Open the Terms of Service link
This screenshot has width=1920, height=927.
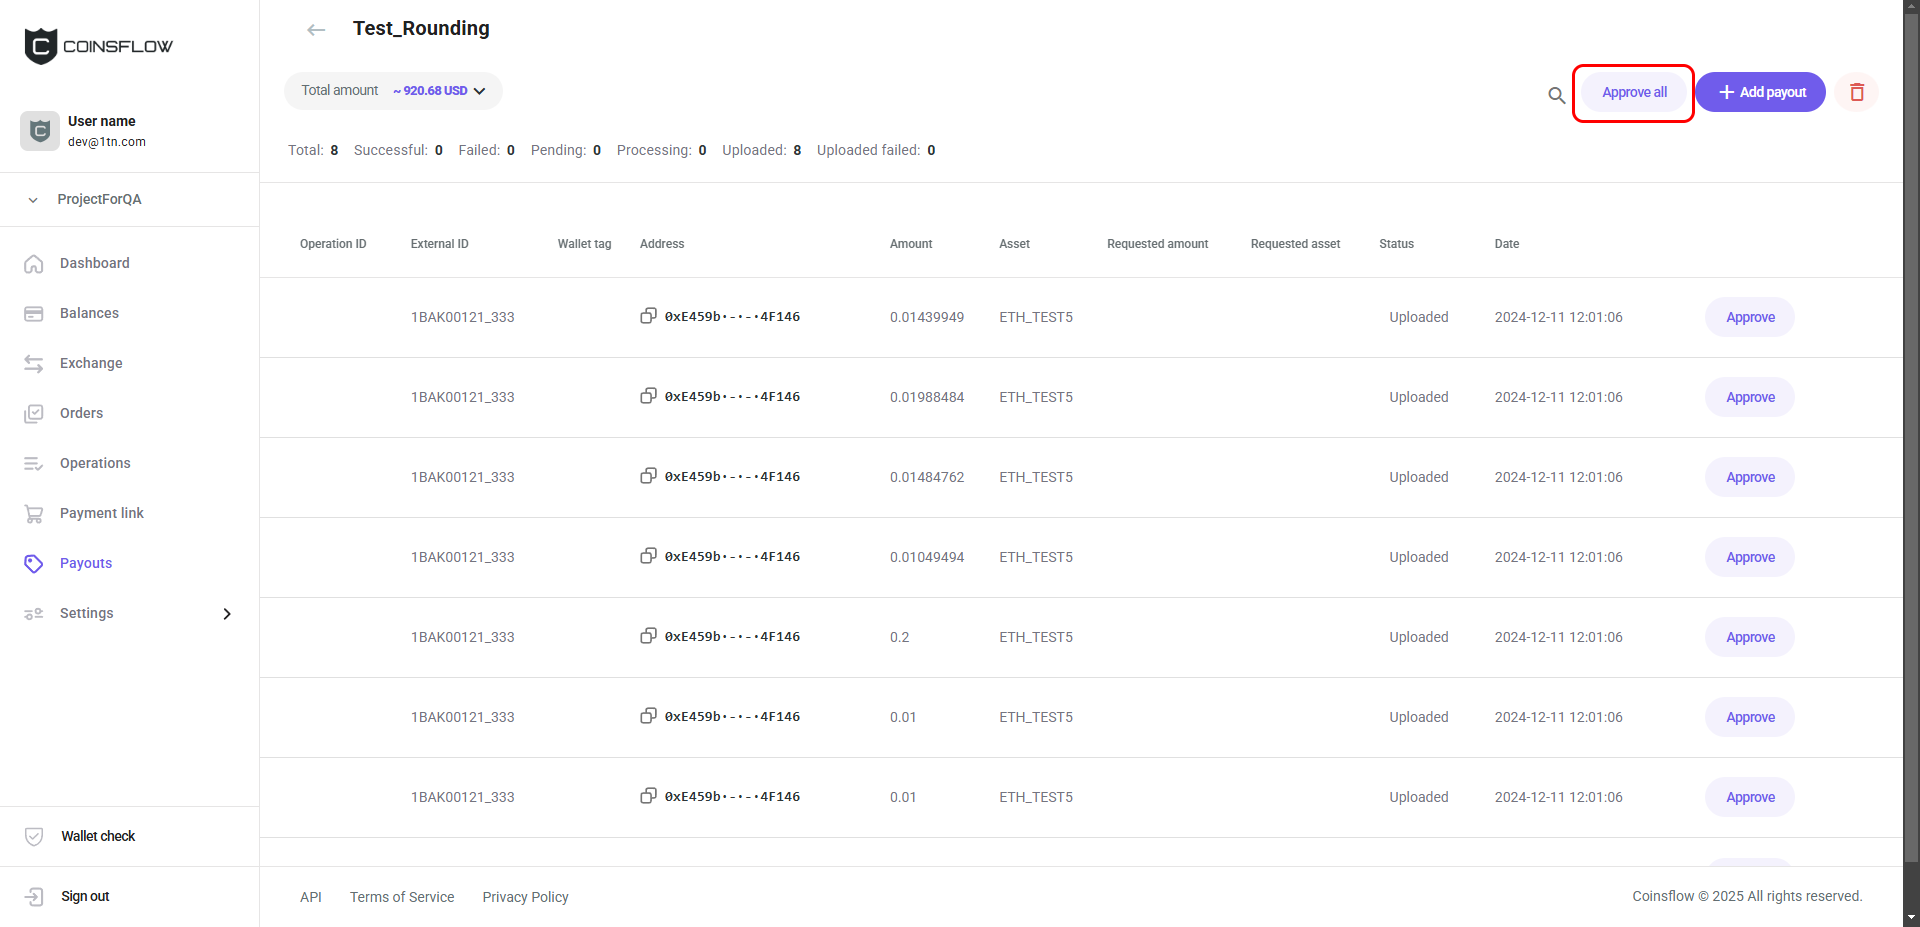(x=402, y=897)
